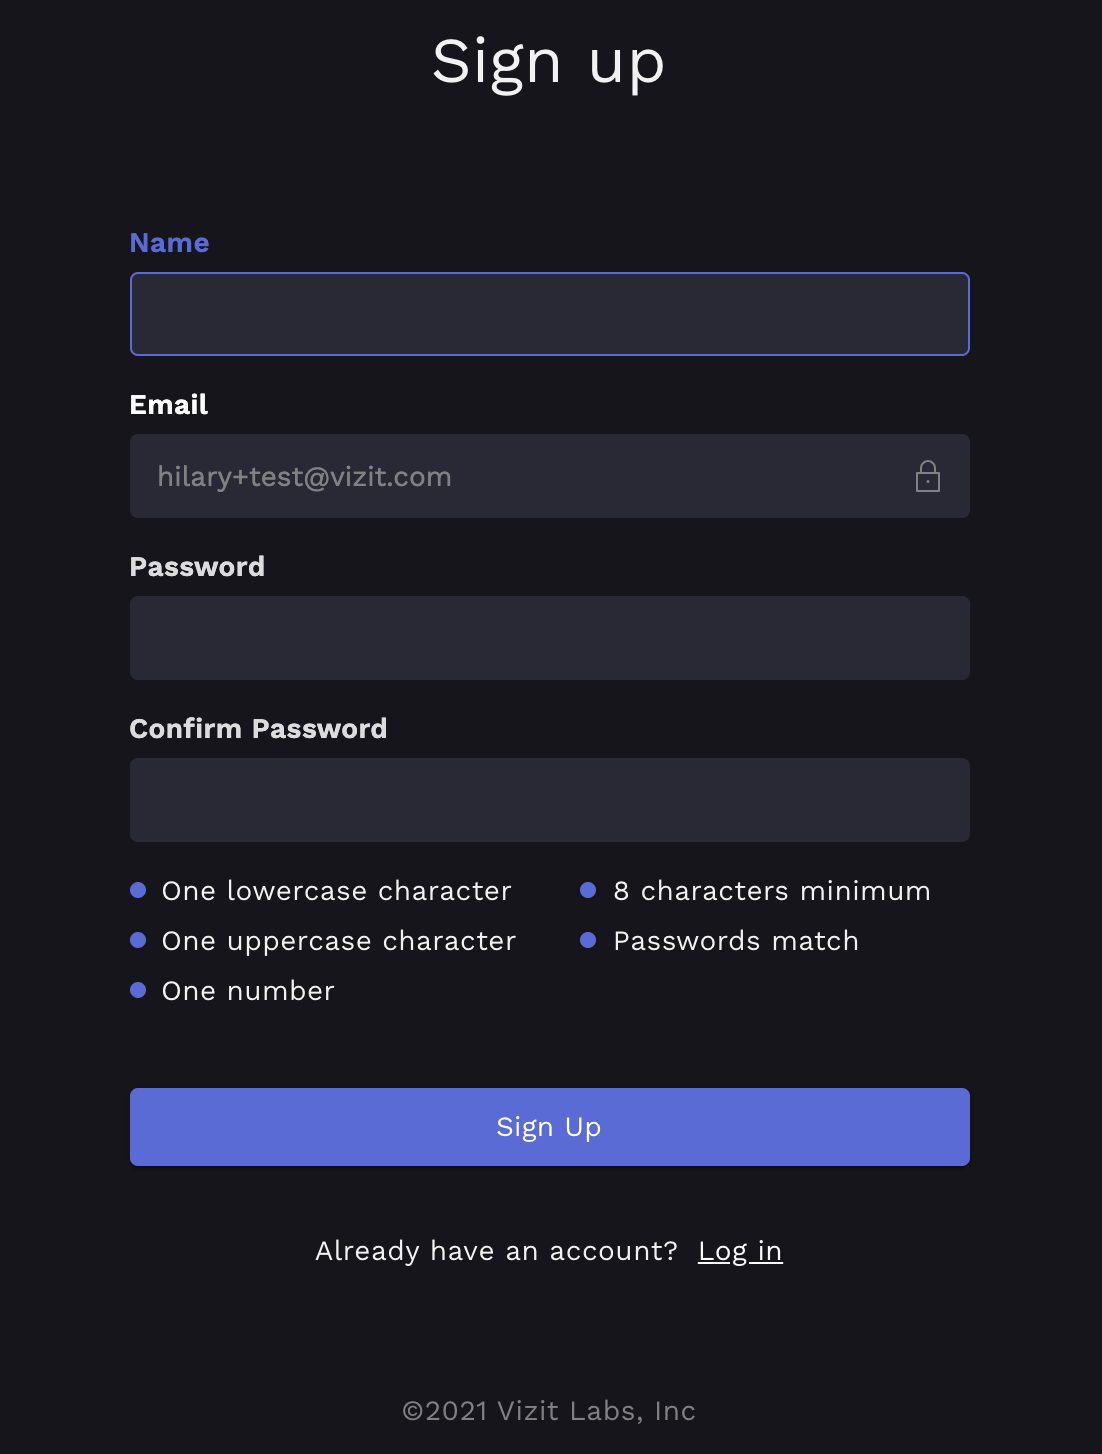The image size is (1102, 1454).
Task: Click the Name field label
Action: 169,243
